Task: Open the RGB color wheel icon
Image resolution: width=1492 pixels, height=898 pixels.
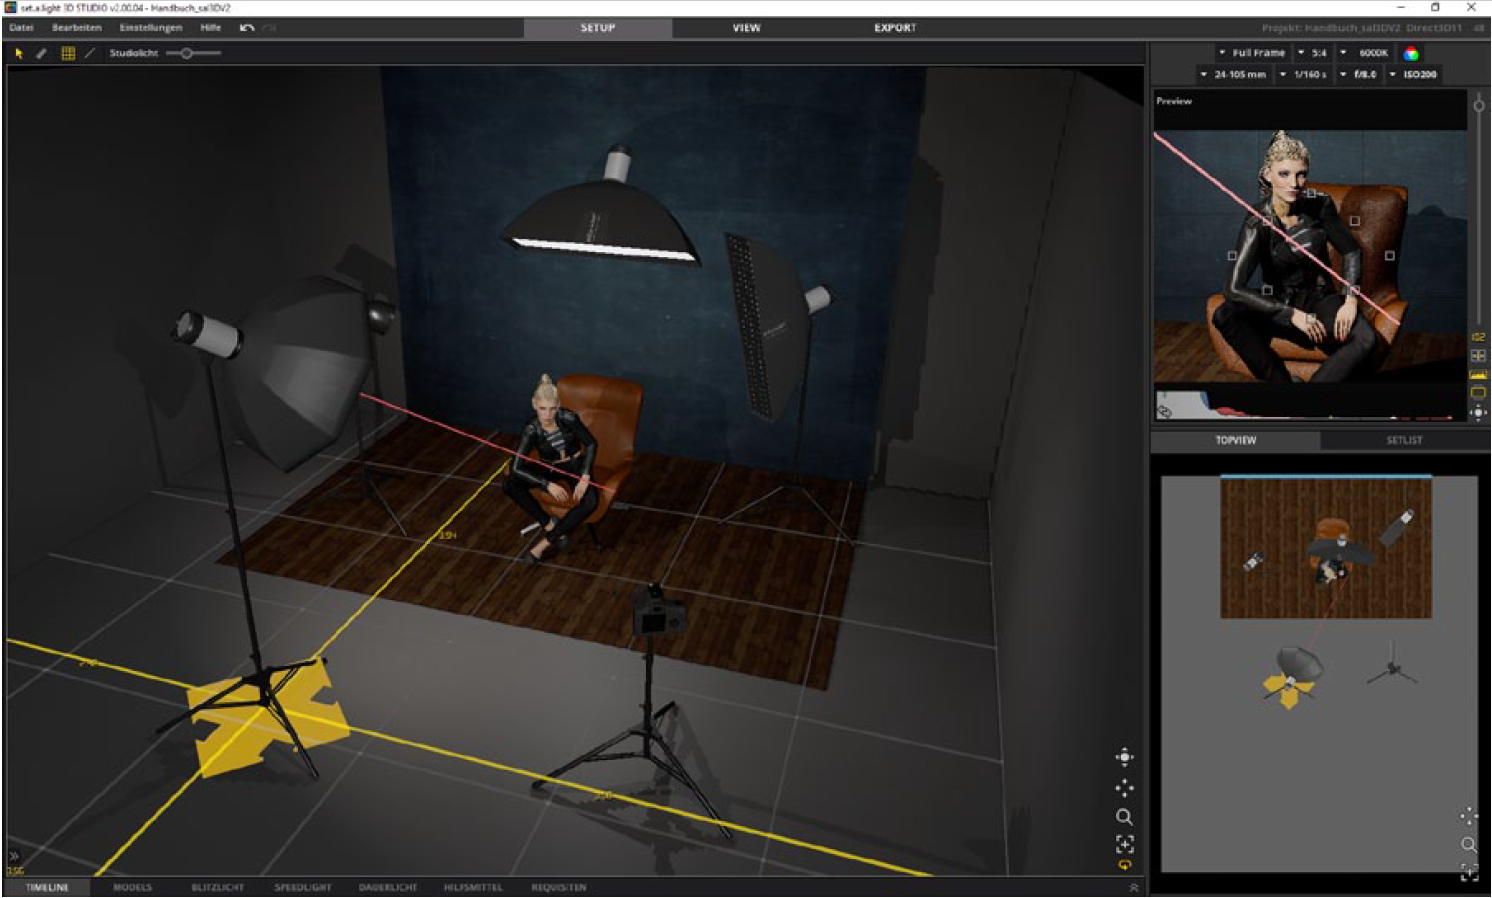Action: click(1411, 54)
